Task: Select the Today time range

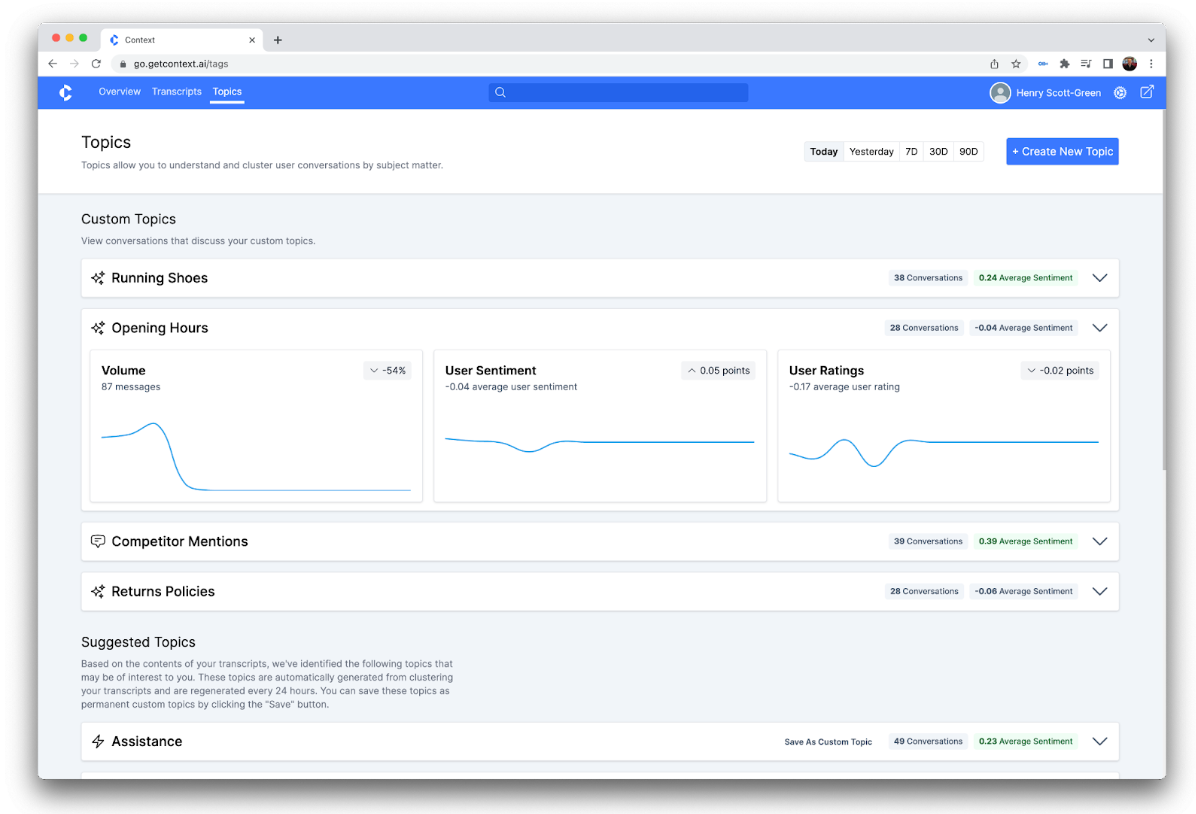Action: coord(824,152)
